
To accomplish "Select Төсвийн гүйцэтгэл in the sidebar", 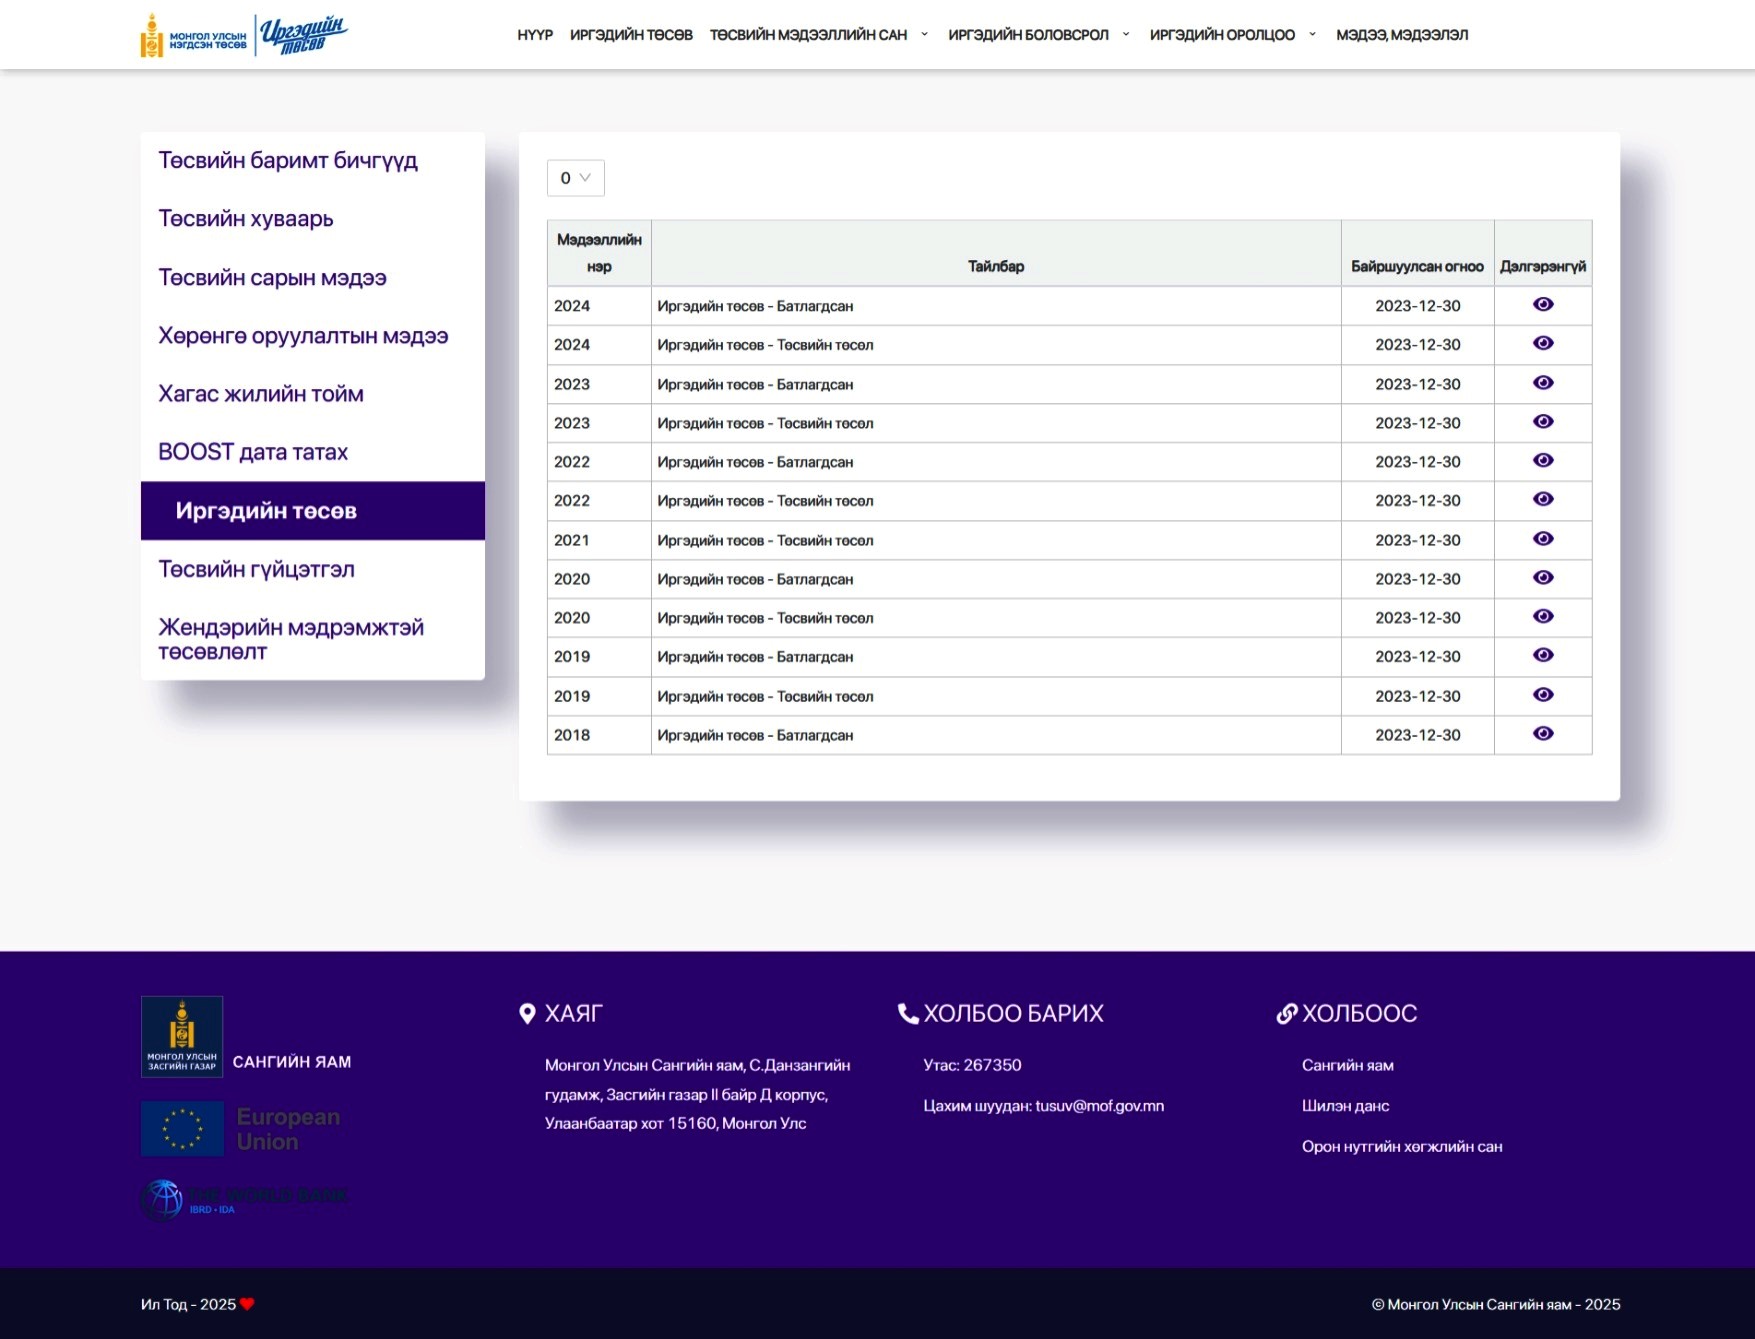I will (x=256, y=570).
